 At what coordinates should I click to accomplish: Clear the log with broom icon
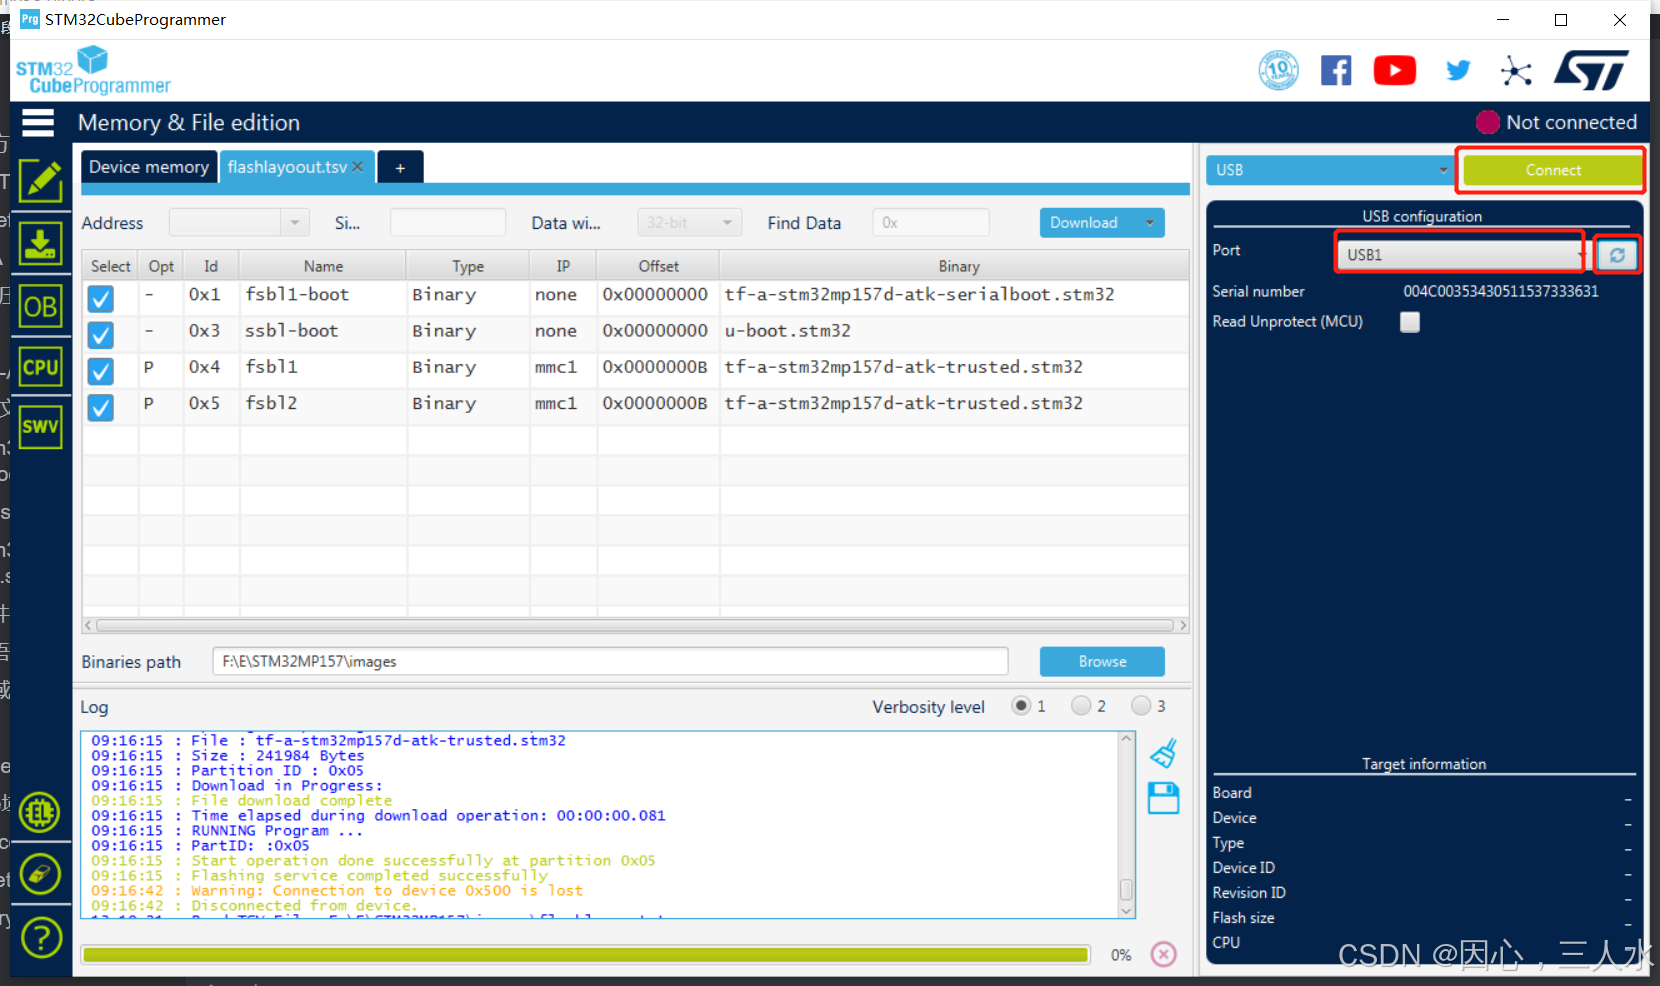click(1163, 753)
